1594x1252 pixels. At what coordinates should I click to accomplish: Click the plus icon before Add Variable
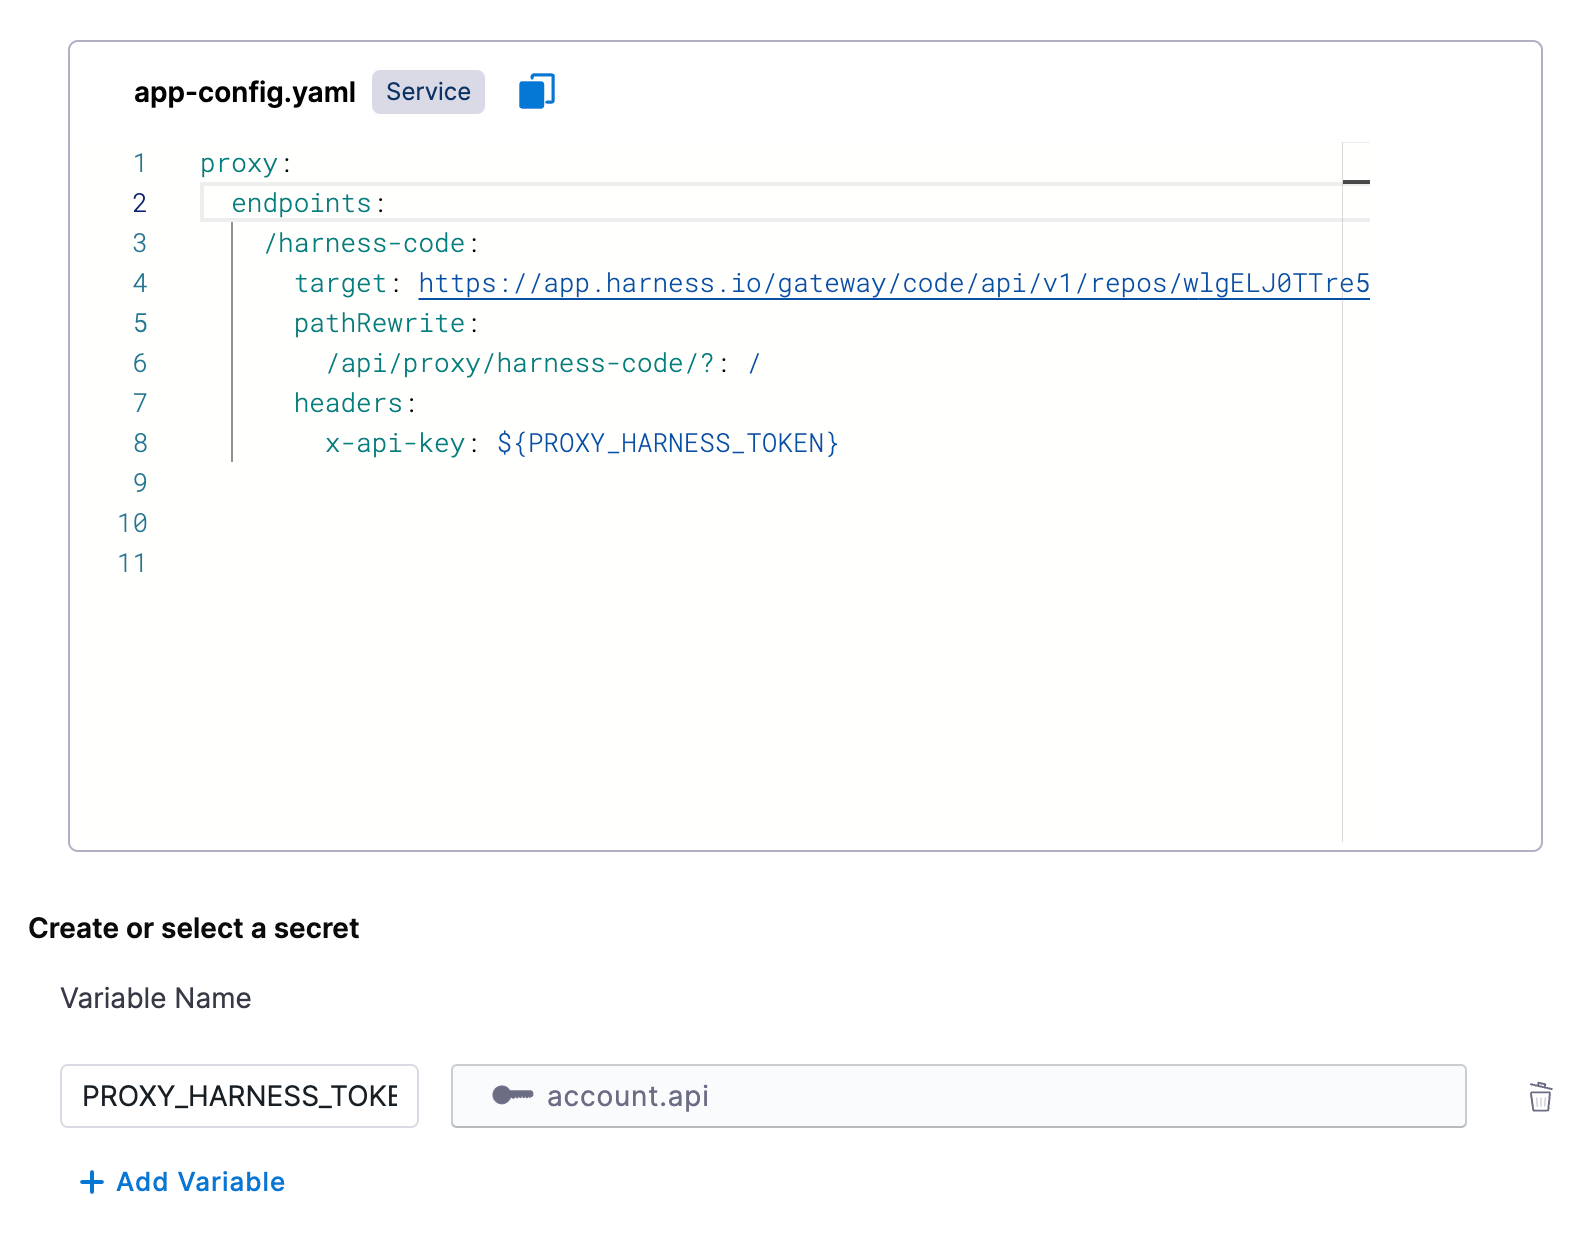92,1182
